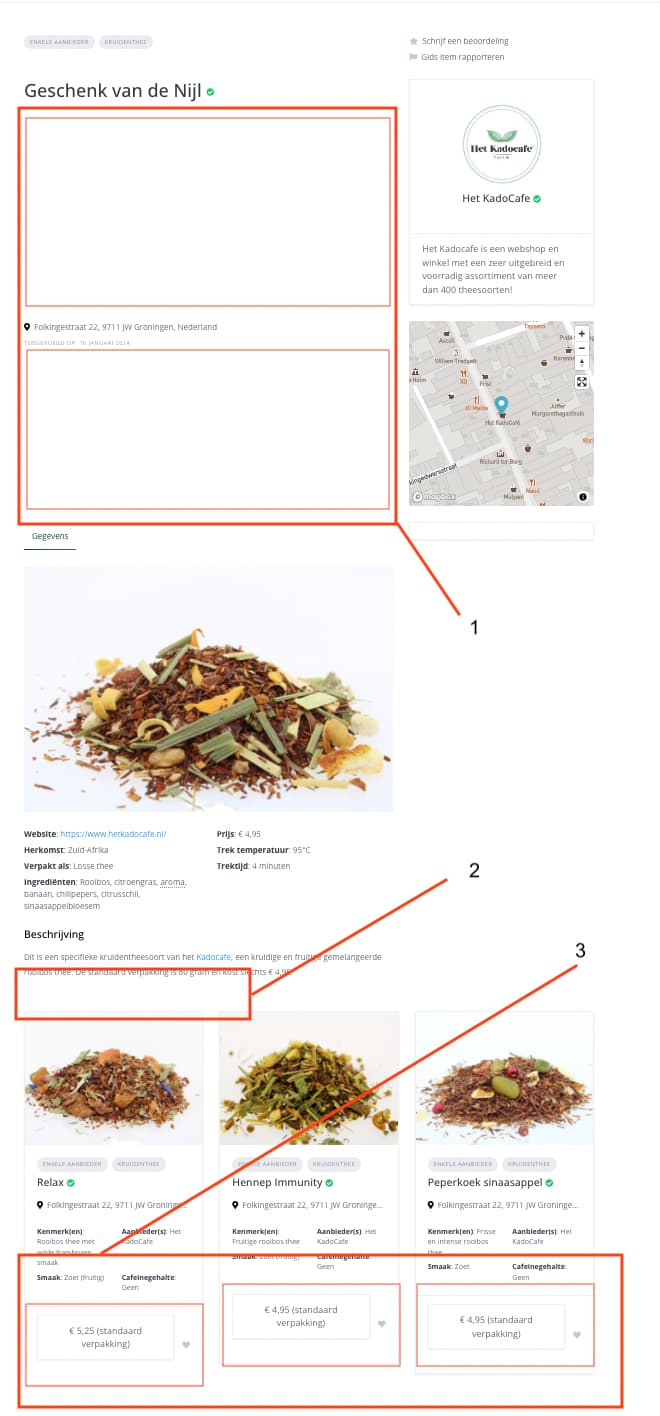
Task: Open the map in fullscreen
Action: pyautogui.click(x=582, y=382)
